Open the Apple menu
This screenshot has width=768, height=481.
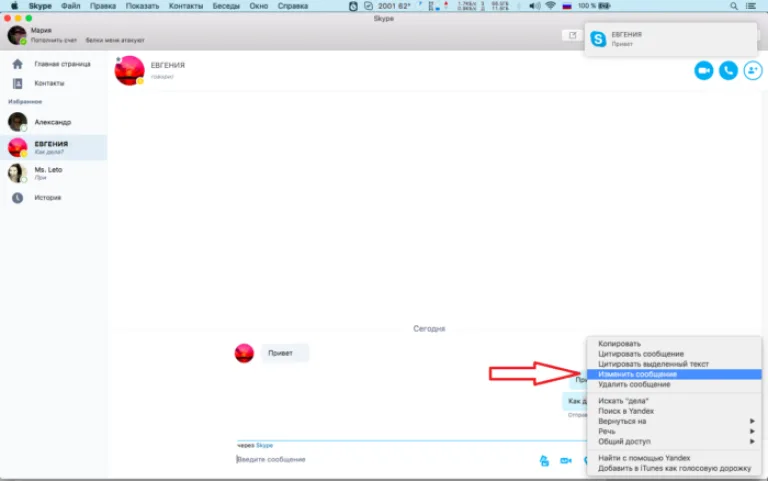[x=14, y=6]
